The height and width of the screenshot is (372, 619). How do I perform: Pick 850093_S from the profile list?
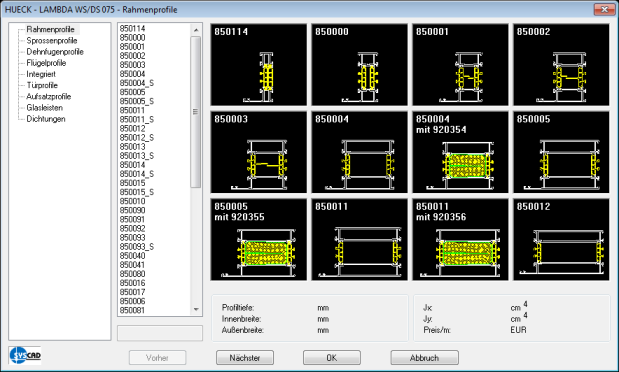click(x=137, y=246)
